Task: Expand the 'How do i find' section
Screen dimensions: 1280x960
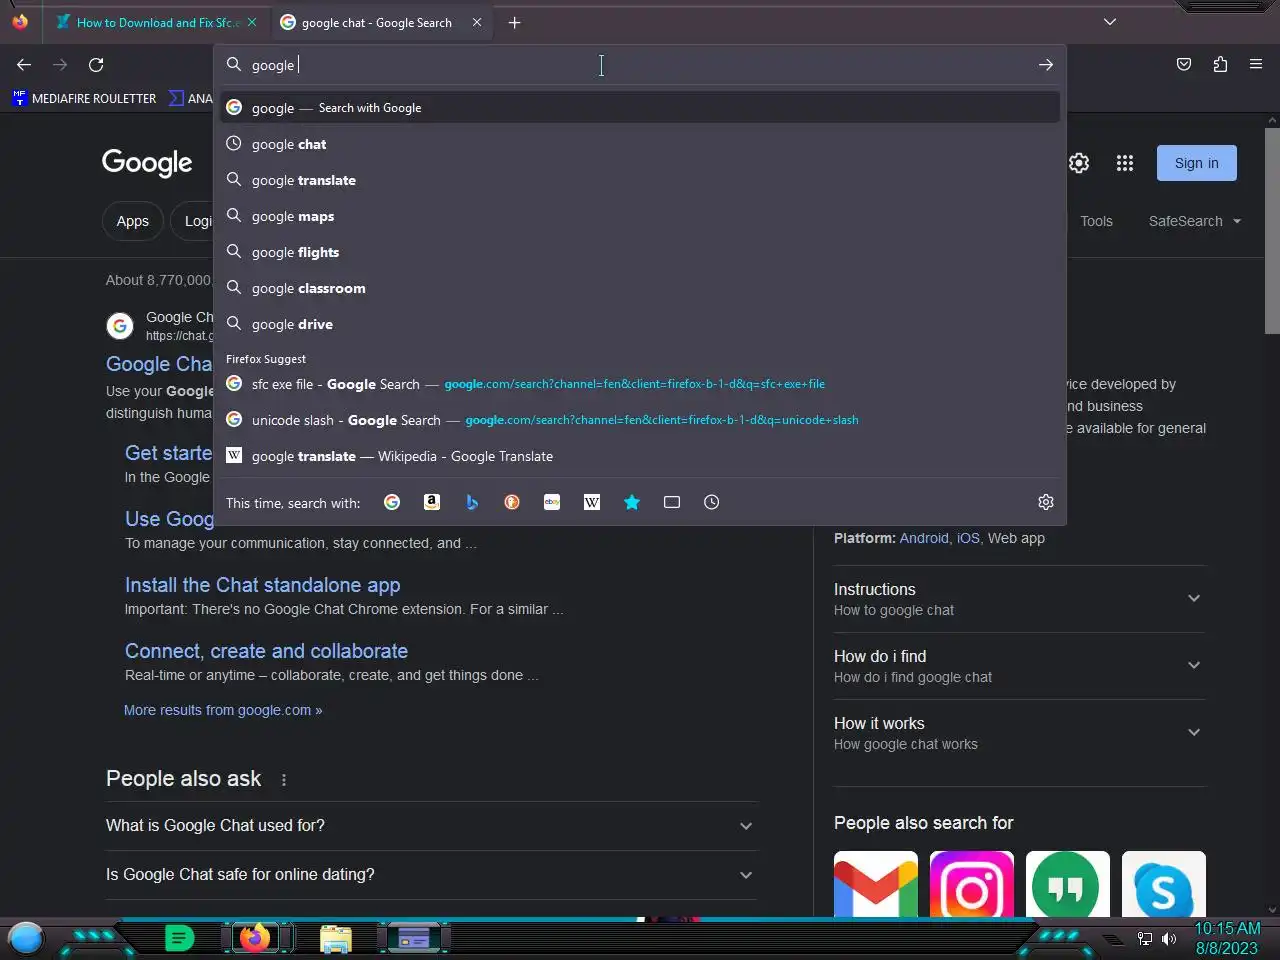Action: [x=1020, y=666]
